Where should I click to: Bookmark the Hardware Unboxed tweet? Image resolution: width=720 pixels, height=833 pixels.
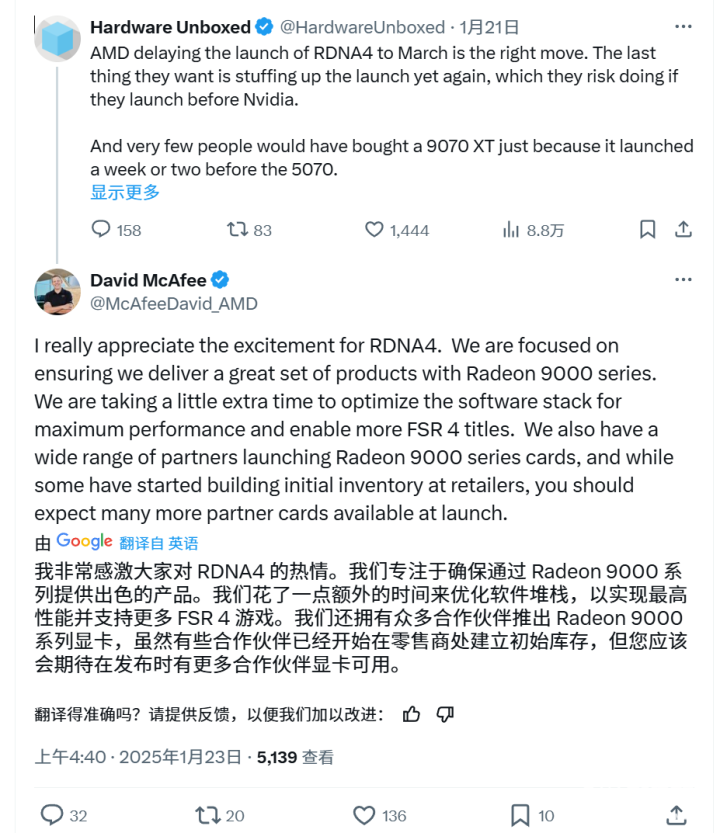click(648, 230)
